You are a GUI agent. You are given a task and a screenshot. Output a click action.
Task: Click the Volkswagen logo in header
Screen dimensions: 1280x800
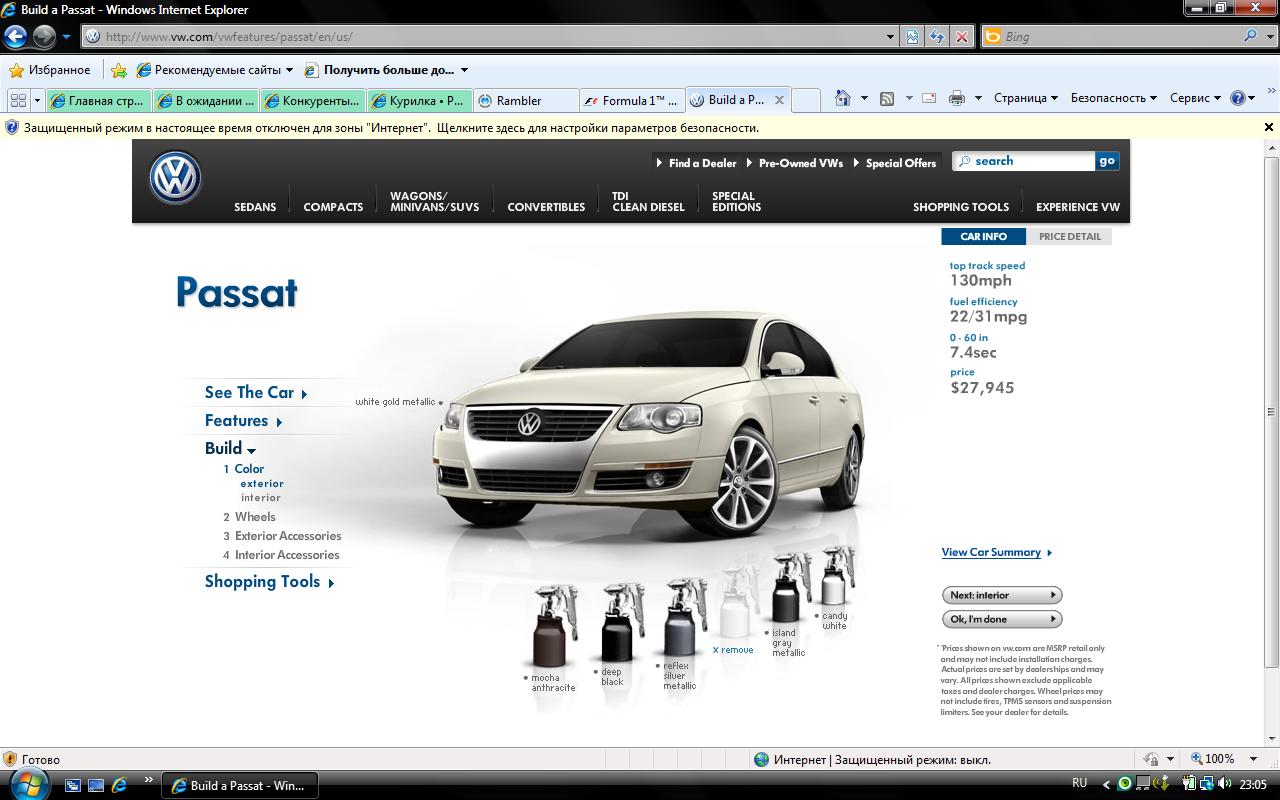pos(175,179)
